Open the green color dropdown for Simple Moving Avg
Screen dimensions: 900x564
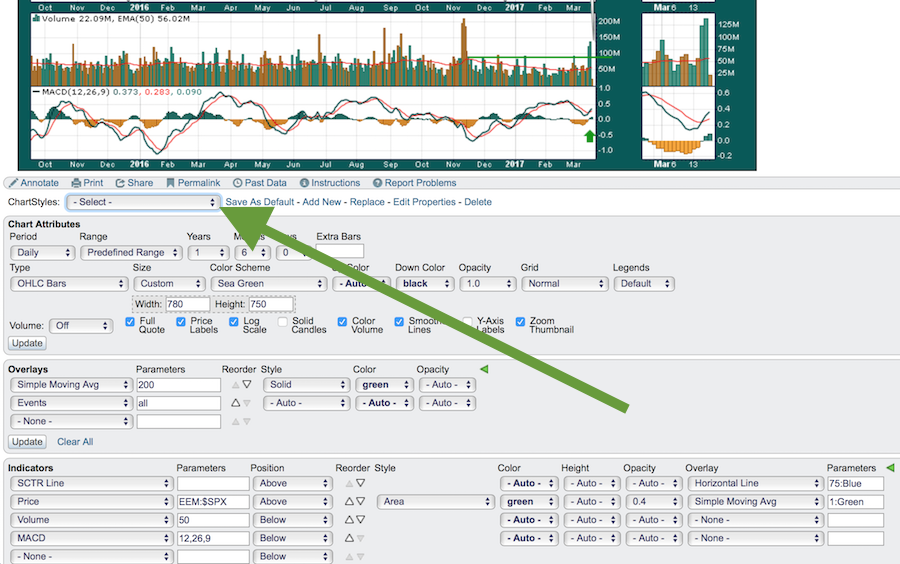tap(384, 385)
